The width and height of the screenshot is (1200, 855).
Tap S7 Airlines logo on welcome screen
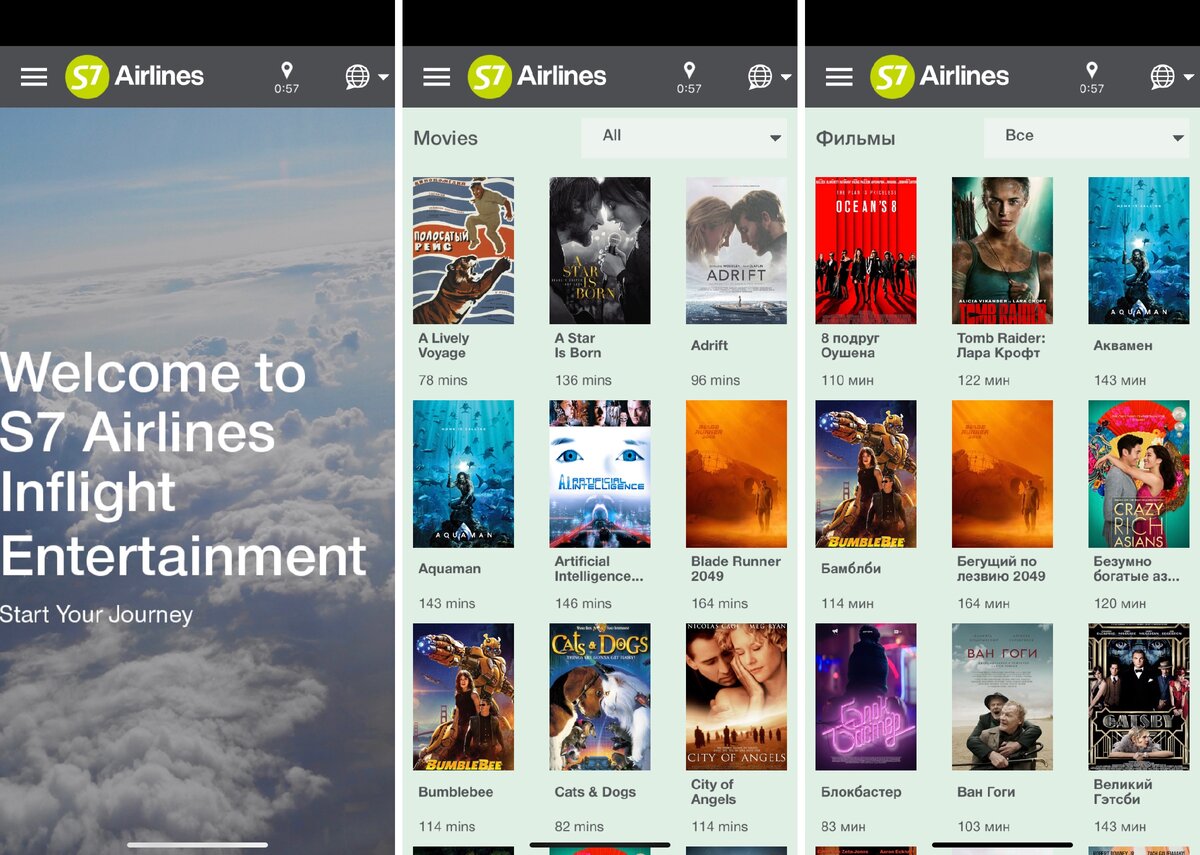tap(135, 77)
